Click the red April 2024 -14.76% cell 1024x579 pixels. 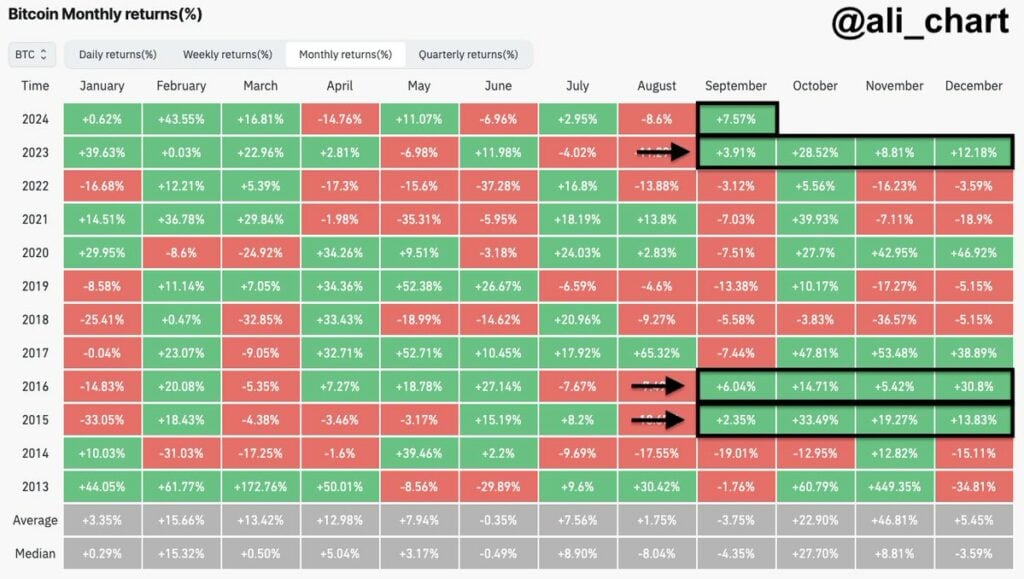click(339, 118)
